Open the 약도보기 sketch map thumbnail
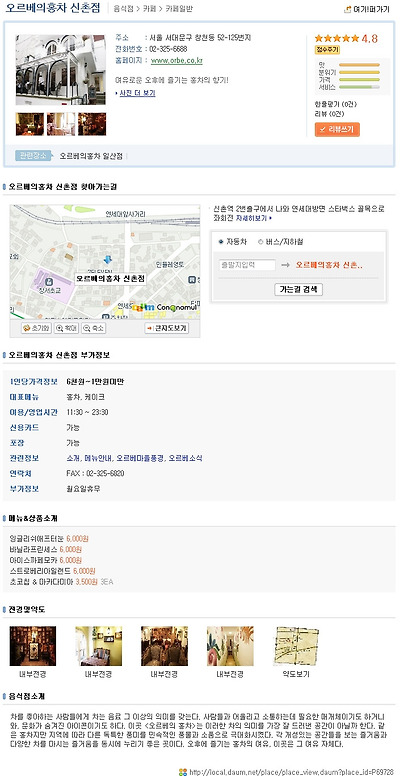The height and width of the screenshot is (776, 400). pos(296,646)
